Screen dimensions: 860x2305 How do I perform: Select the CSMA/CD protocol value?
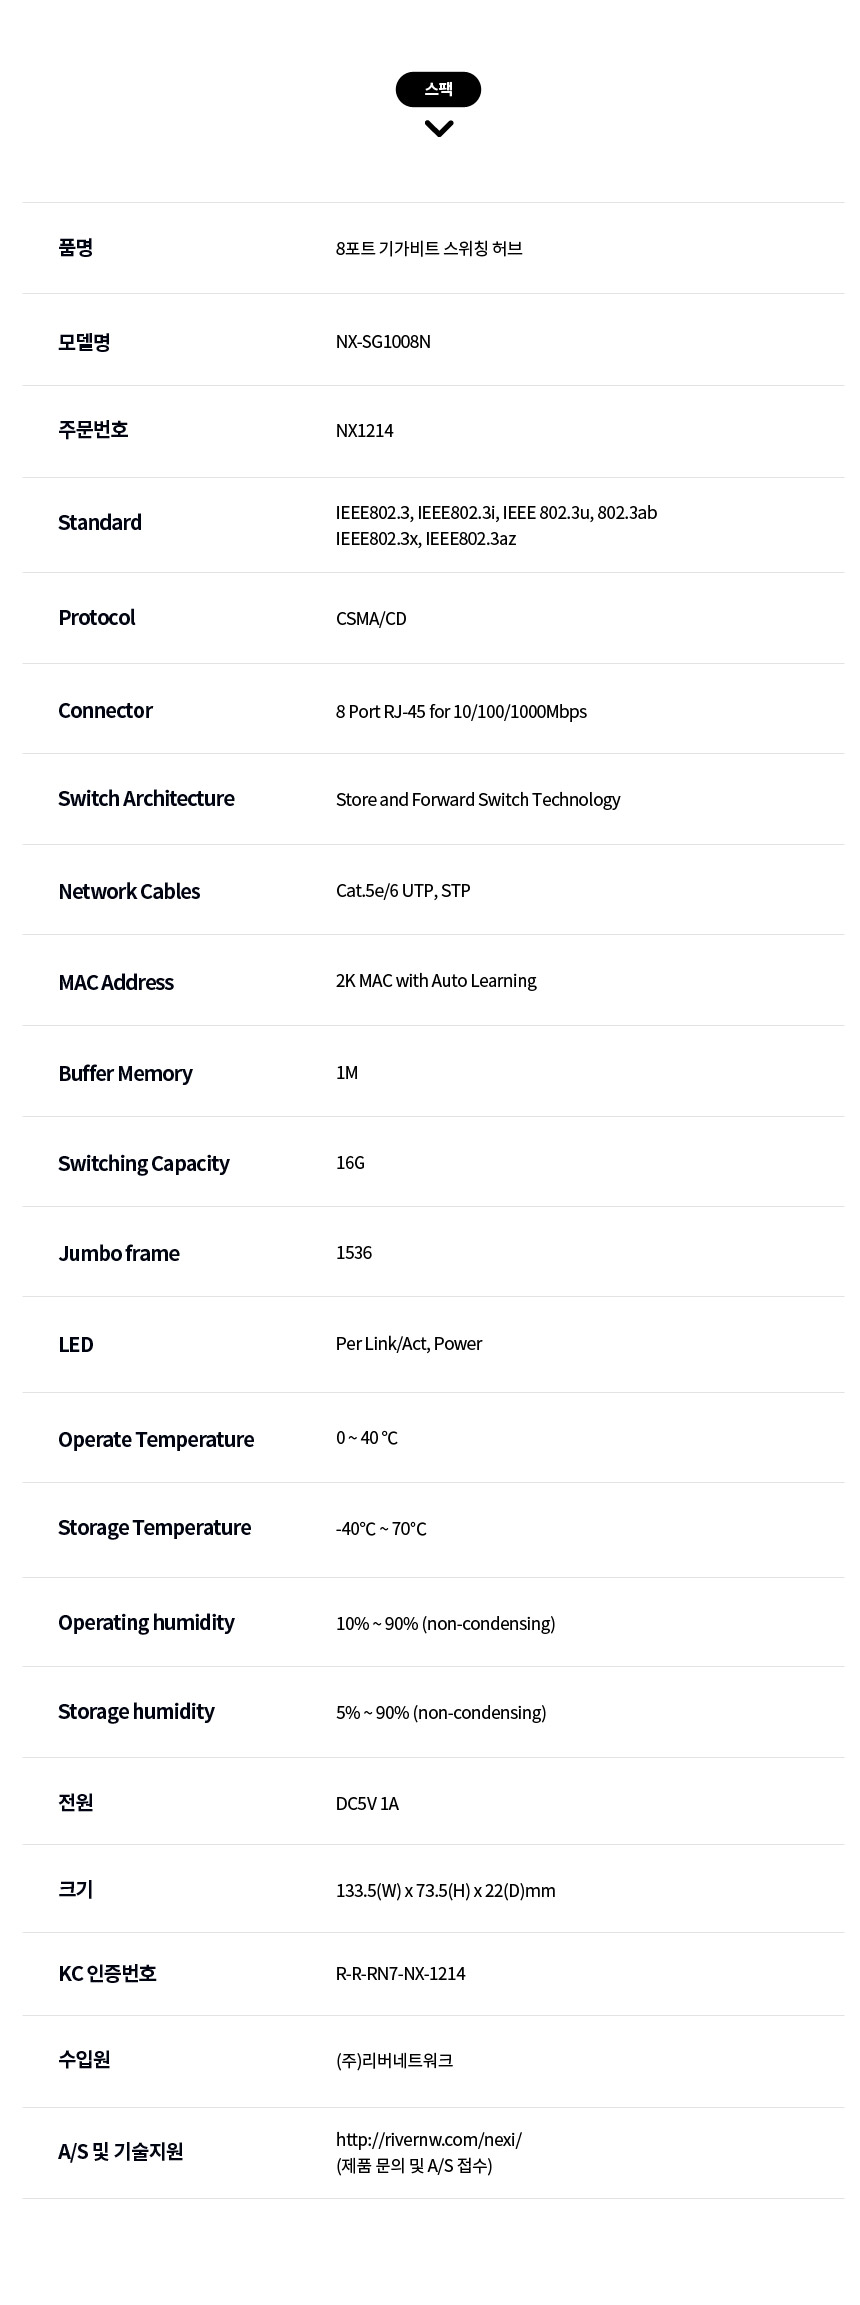pyautogui.click(x=371, y=618)
